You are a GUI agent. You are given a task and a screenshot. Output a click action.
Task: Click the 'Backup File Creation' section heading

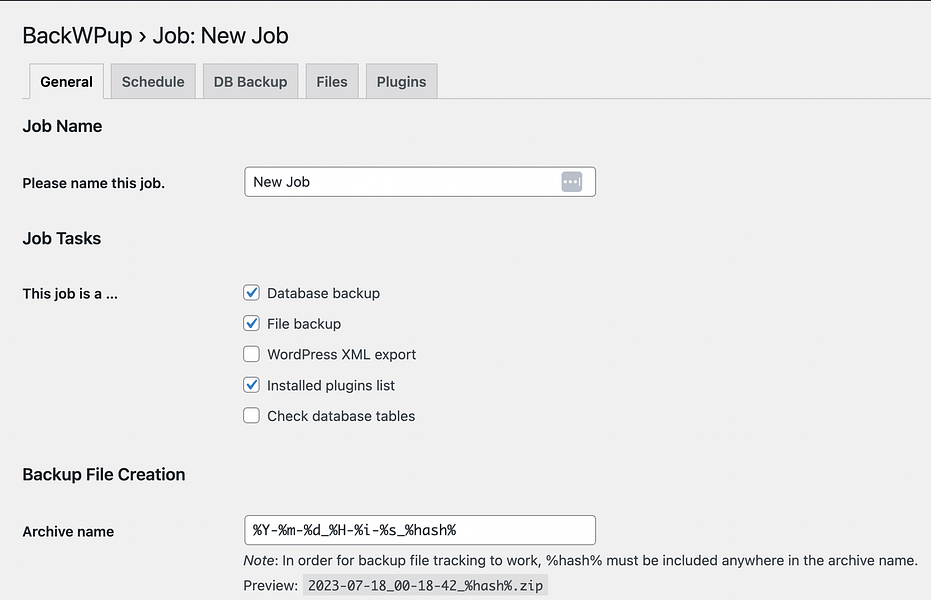coord(104,474)
